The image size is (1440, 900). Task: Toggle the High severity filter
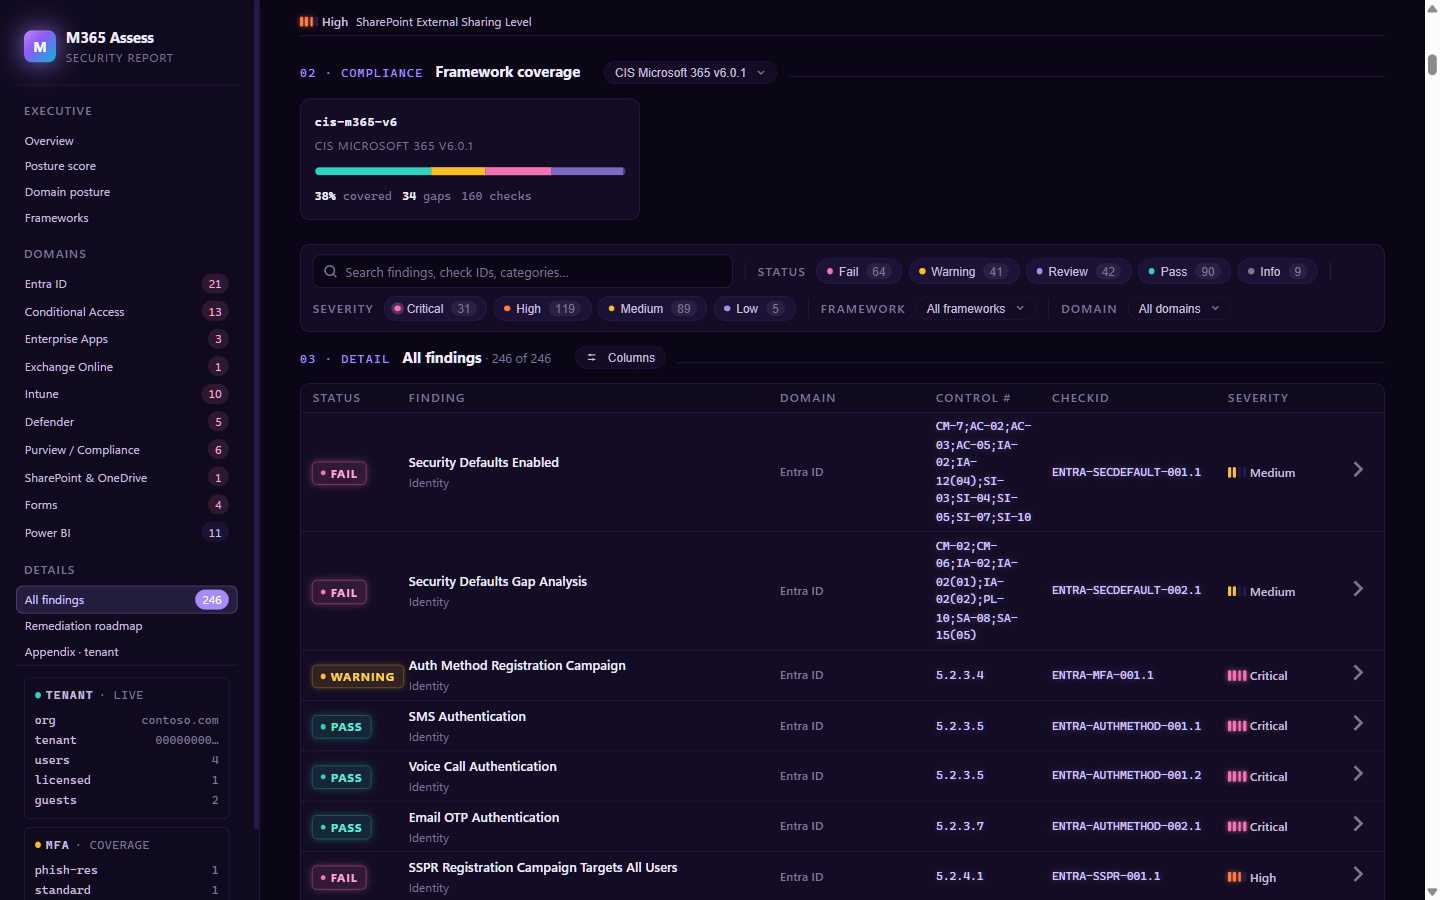[x=542, y=309]
